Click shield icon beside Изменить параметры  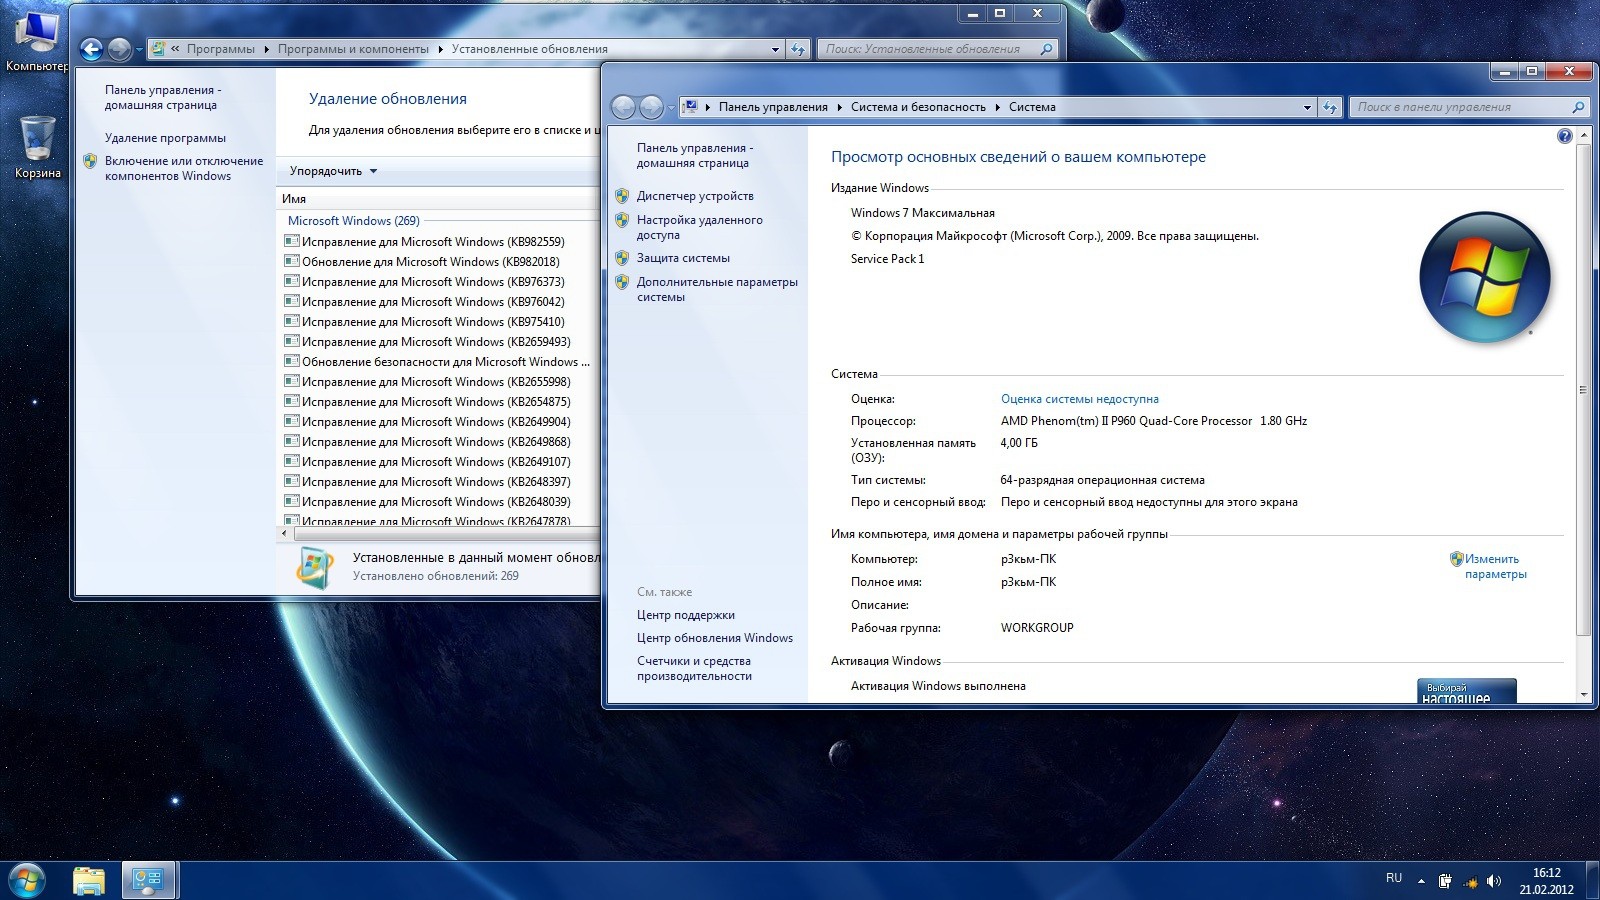click(1457, 559)
